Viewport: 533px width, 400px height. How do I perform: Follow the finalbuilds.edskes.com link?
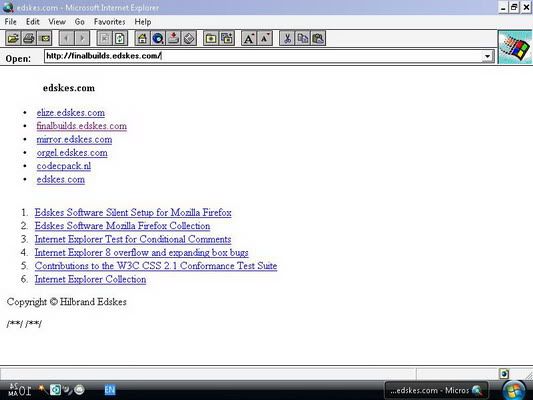(x=82, y=126)
